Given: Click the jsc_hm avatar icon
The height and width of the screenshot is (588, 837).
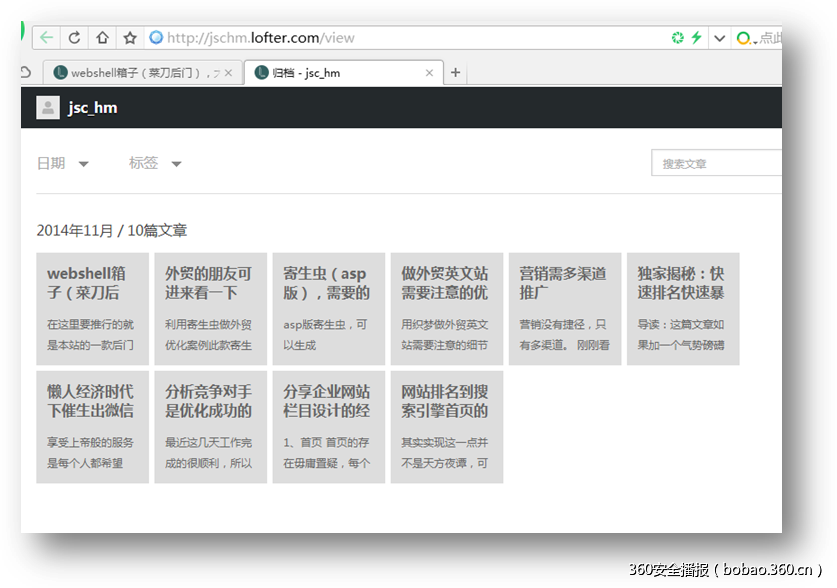Looking at the screenshot, I should [x=48, y=107].
